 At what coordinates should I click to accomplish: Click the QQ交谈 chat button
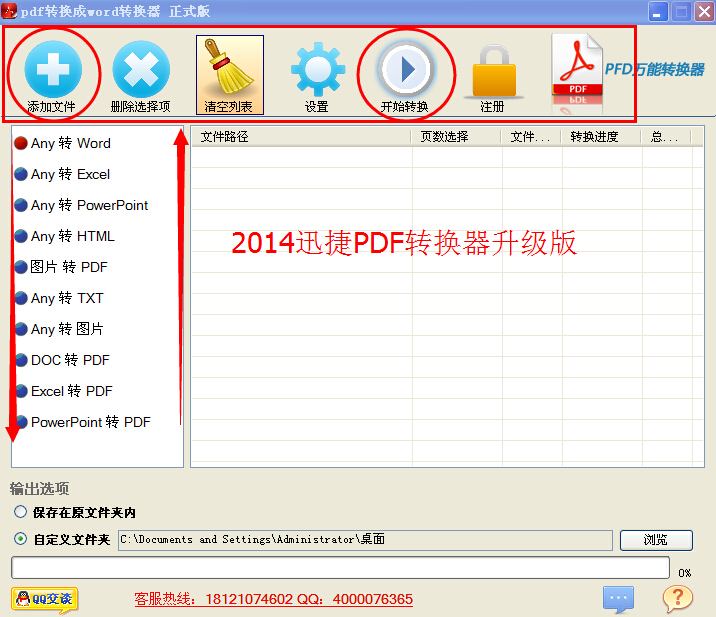pyautogui.click(x=45, y=599)
